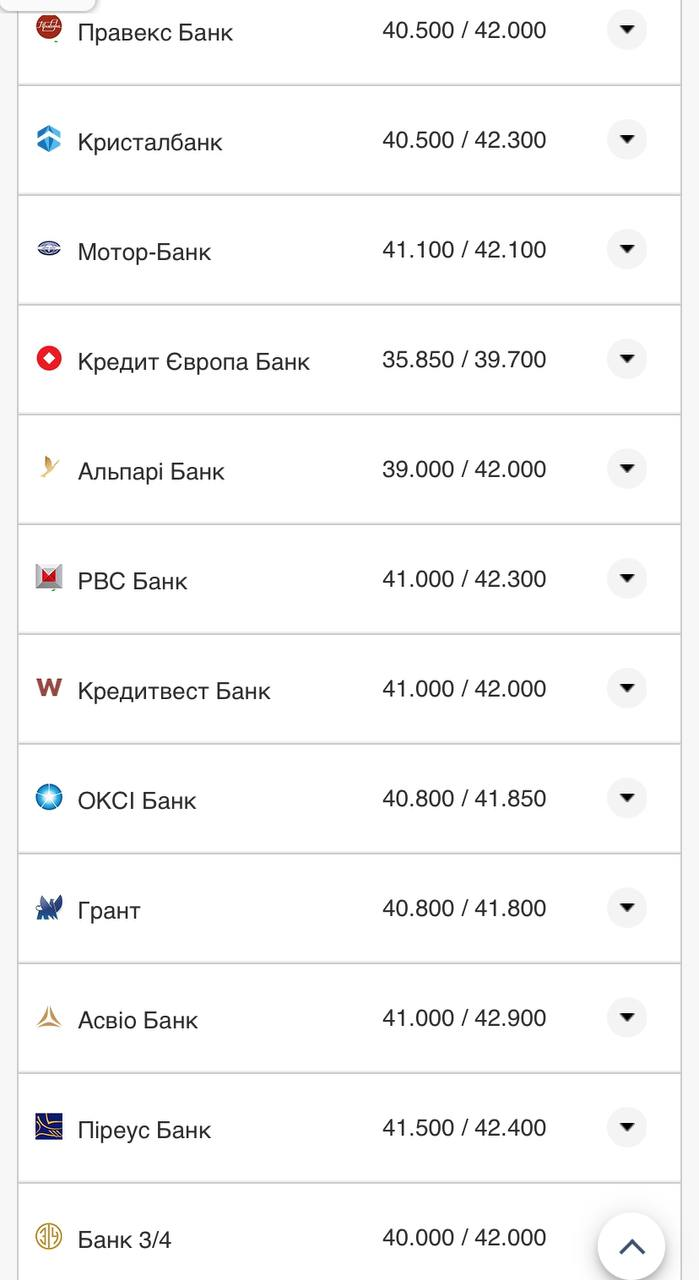Image resolution: width=699 pixels, height=1280 pixels.
Task: Expand the Мотор-Банк row arrow
Action: pos(627,249)
